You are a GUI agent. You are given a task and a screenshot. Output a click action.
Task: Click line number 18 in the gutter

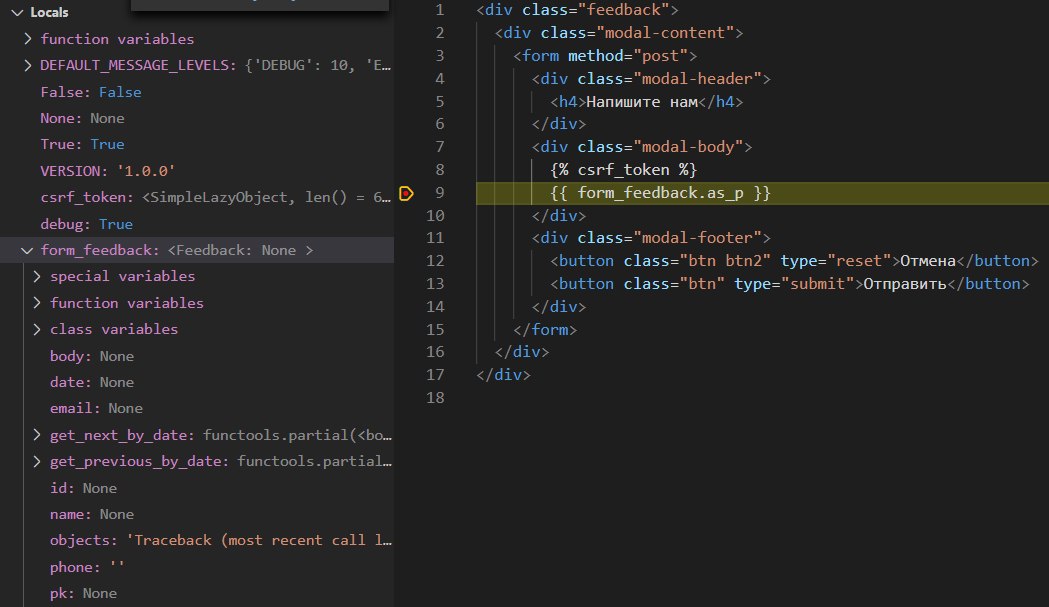coord(435,398)
